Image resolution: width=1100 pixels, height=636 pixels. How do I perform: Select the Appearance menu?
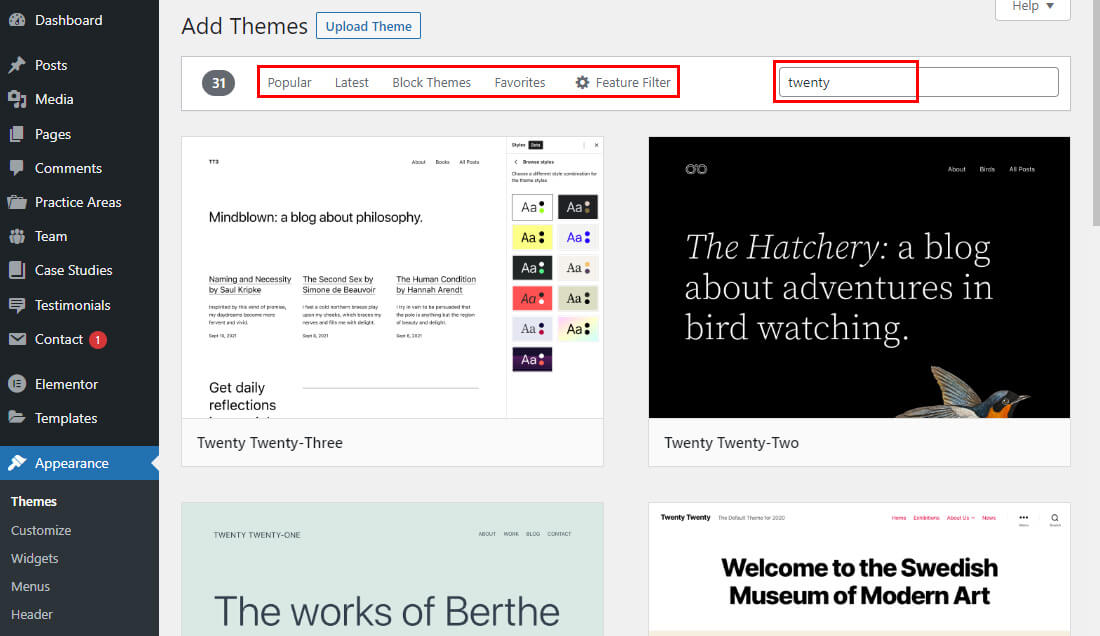tap(79, 463)
